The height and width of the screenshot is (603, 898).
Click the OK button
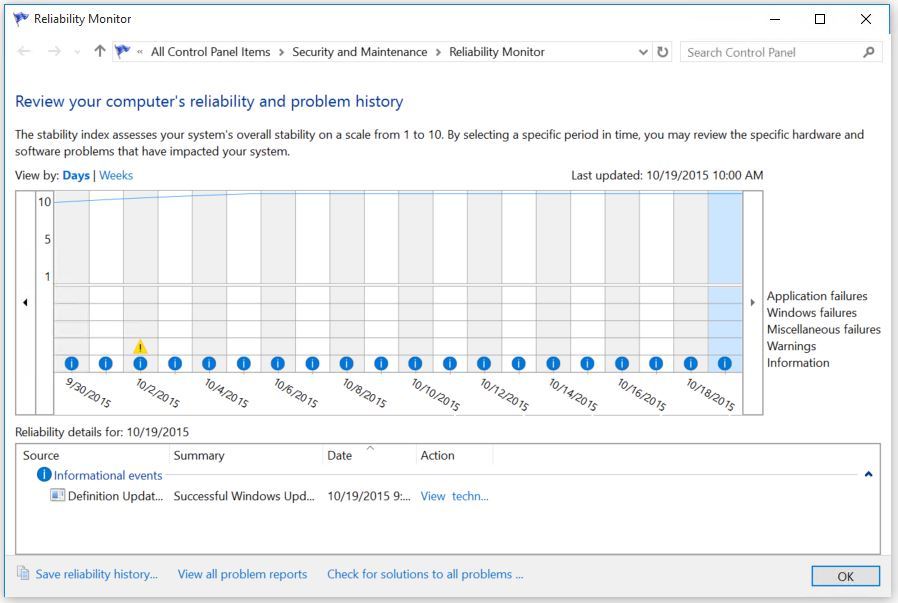pos(845,576)
